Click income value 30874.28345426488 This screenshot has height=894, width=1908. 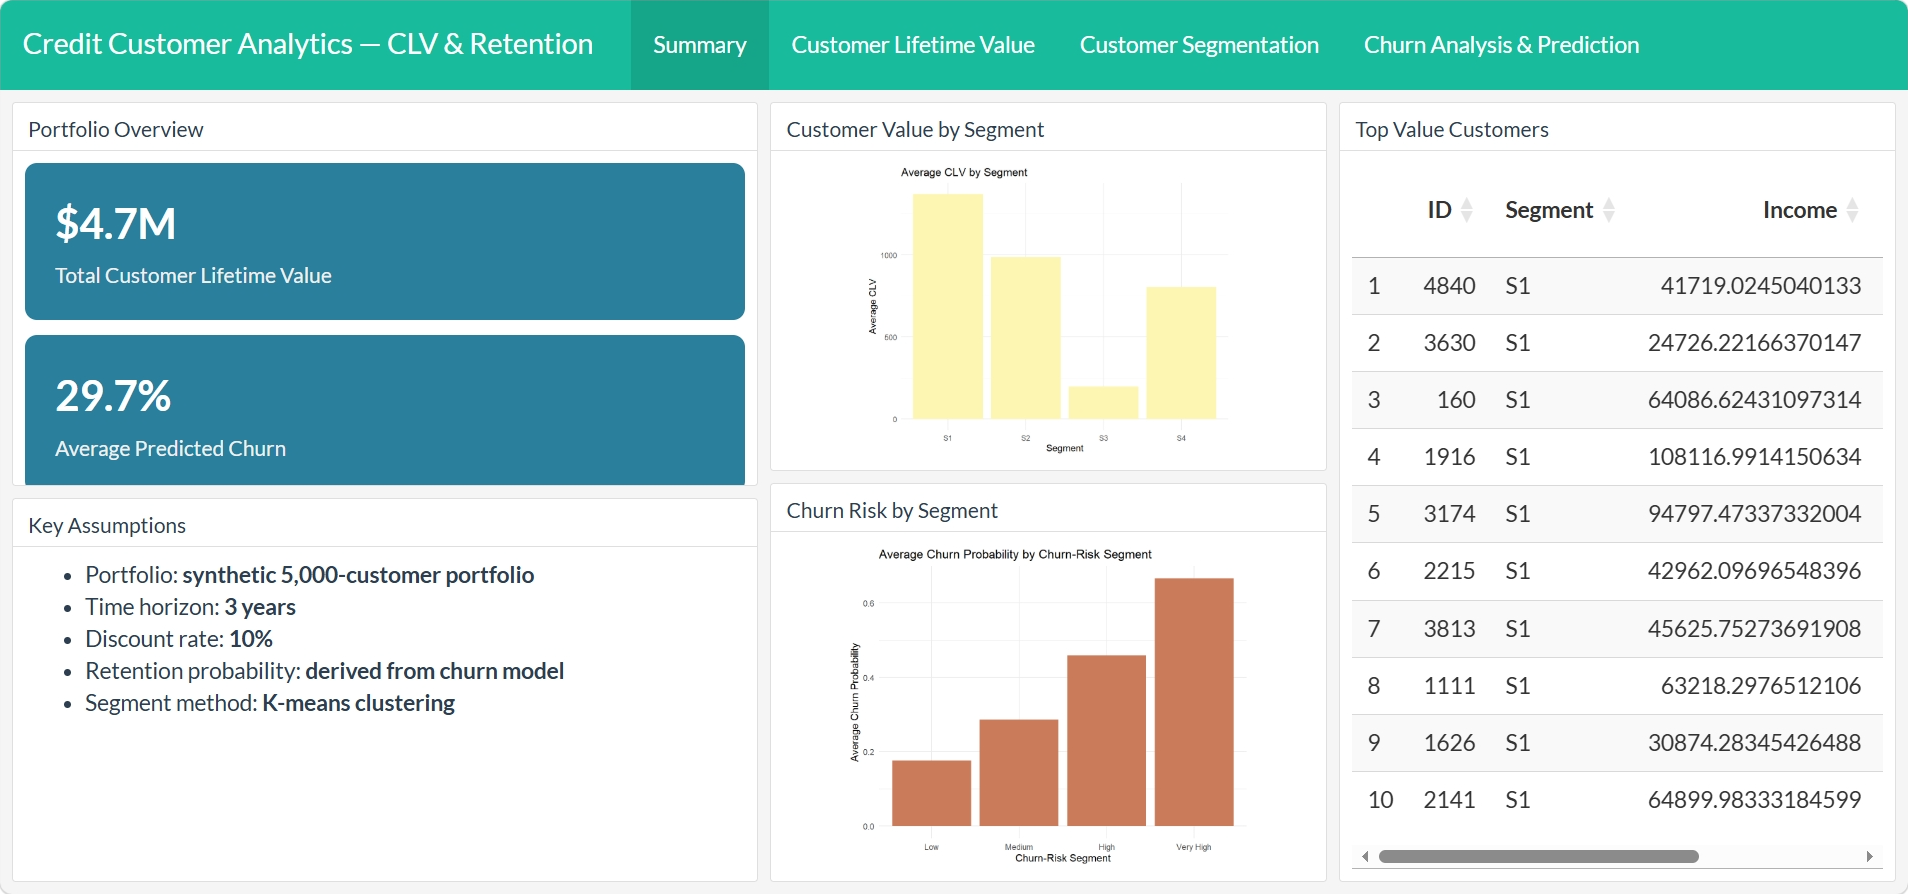(x=1755, y=743)
